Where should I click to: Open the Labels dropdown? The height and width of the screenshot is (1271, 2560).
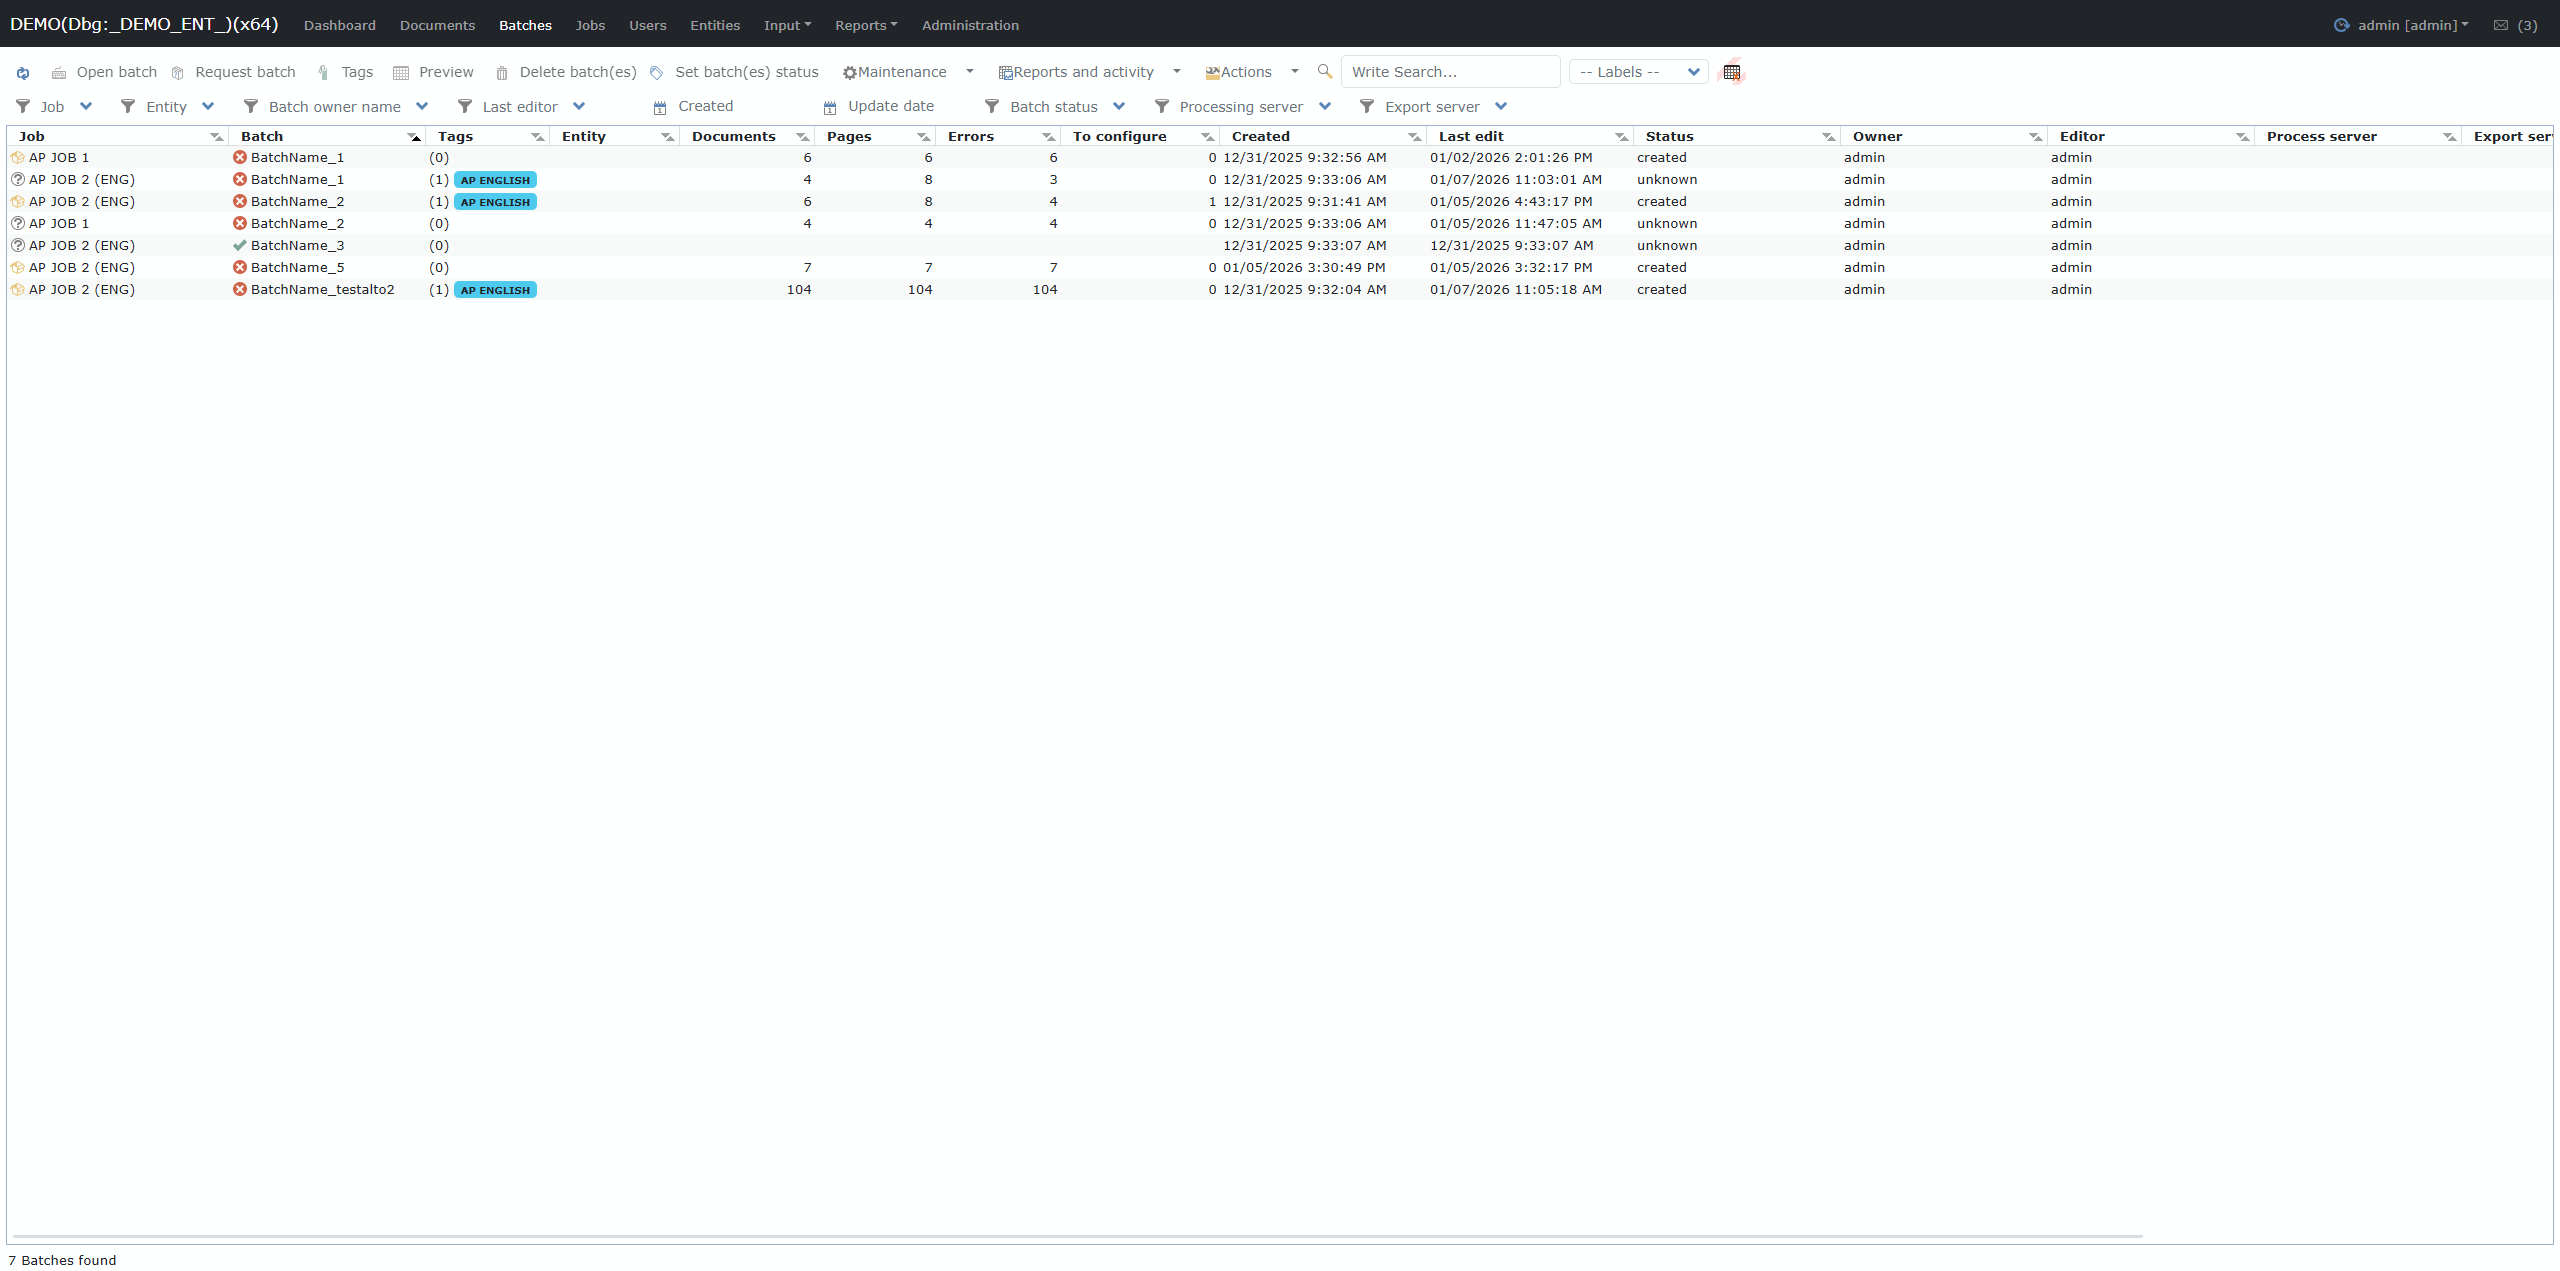pyautogui.click(x=1638, y=72)
